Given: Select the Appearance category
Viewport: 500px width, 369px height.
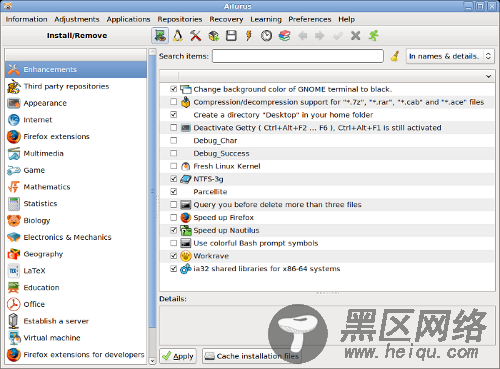Looking at the screenshot, I should pos(76,103).
